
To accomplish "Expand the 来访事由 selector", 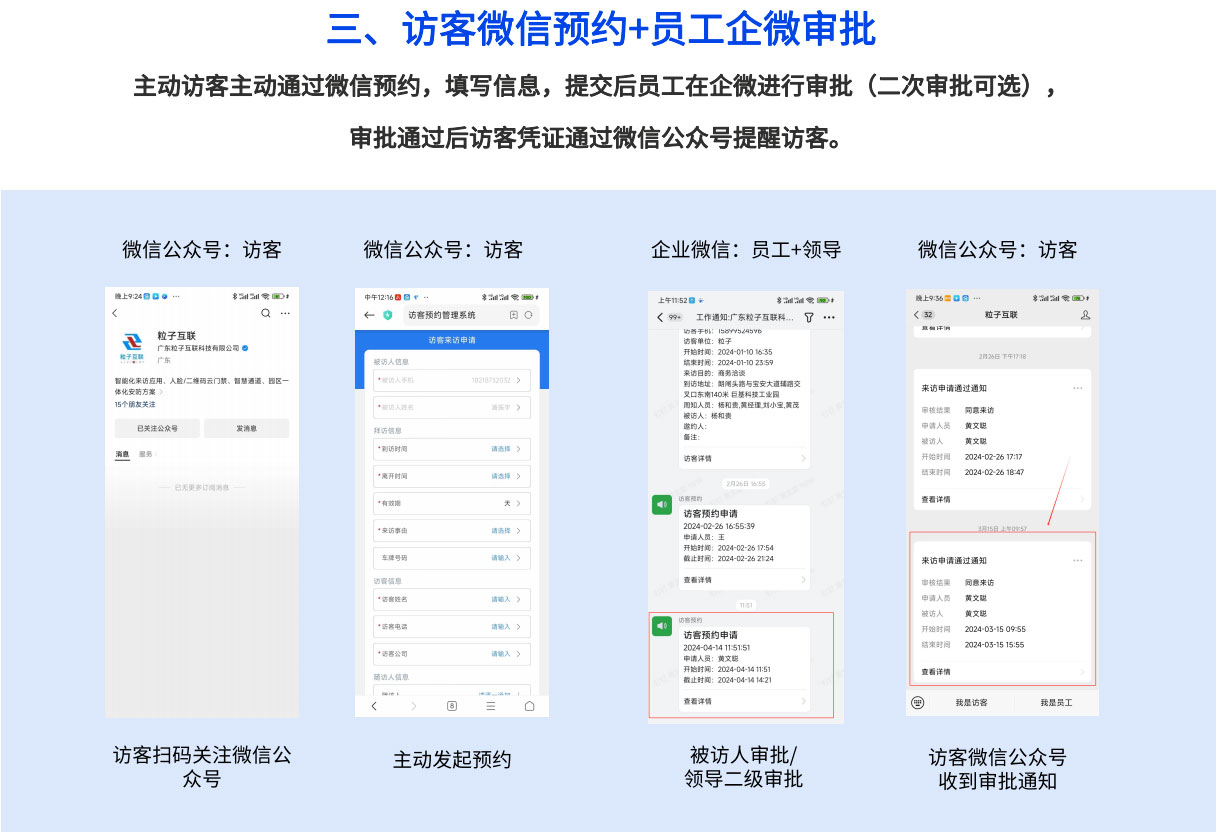I will (x=452, y=530).
